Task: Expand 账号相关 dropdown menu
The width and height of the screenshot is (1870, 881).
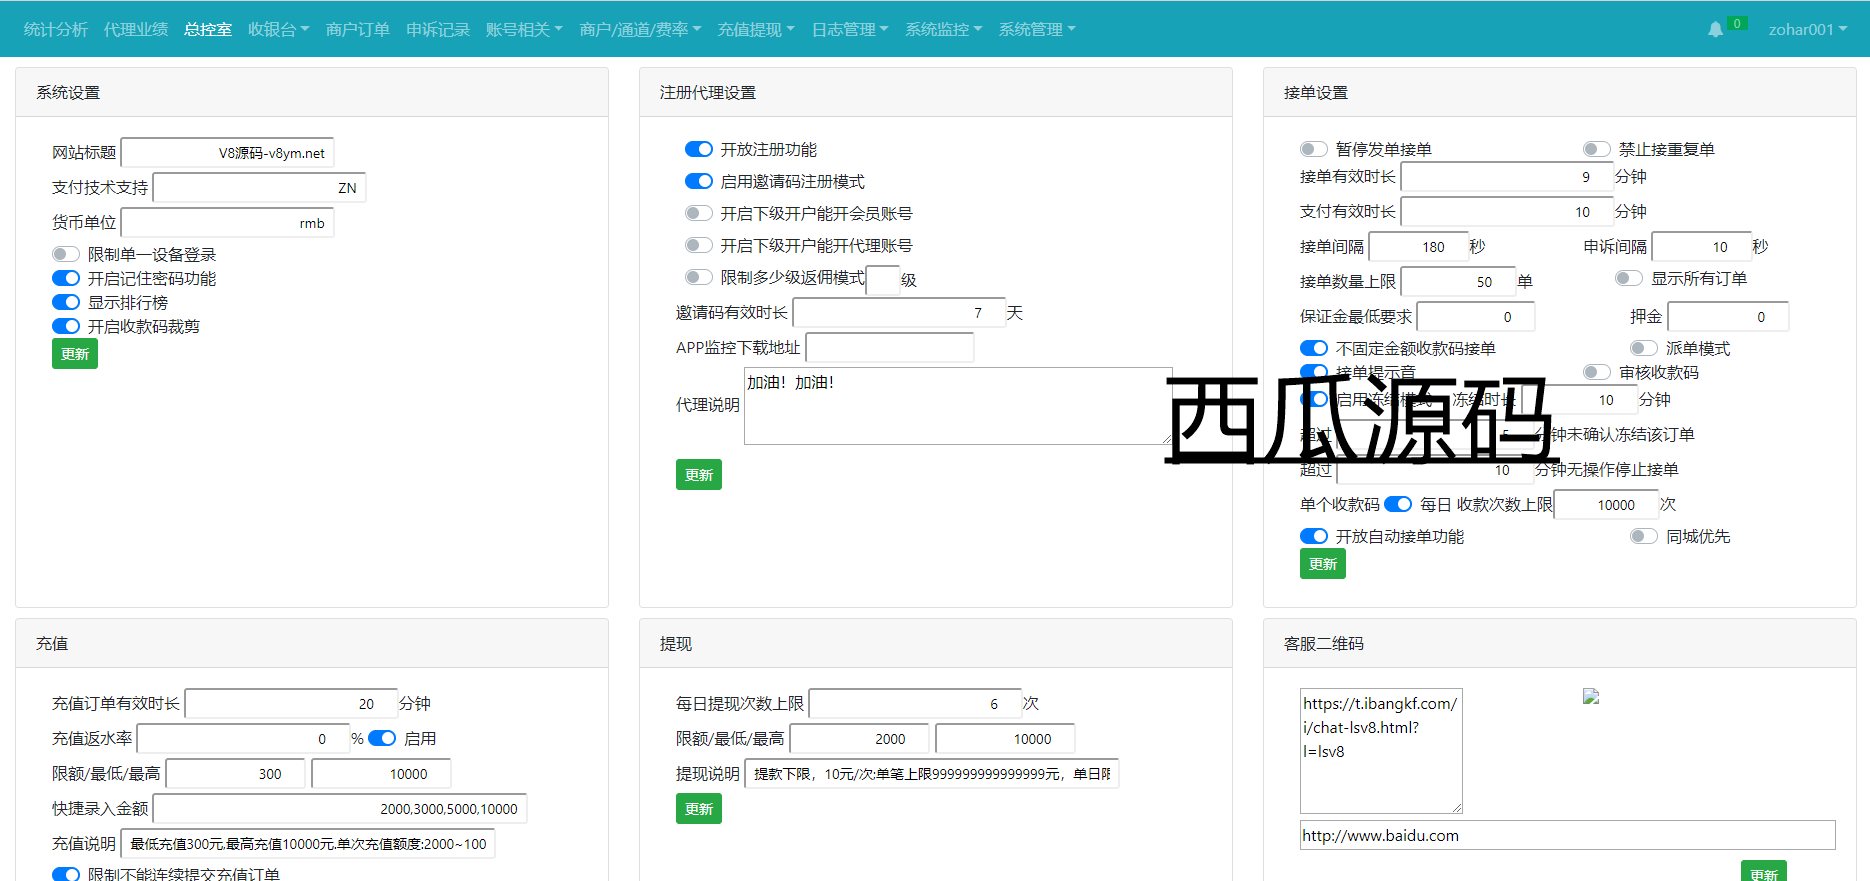Action: [524, 29]
